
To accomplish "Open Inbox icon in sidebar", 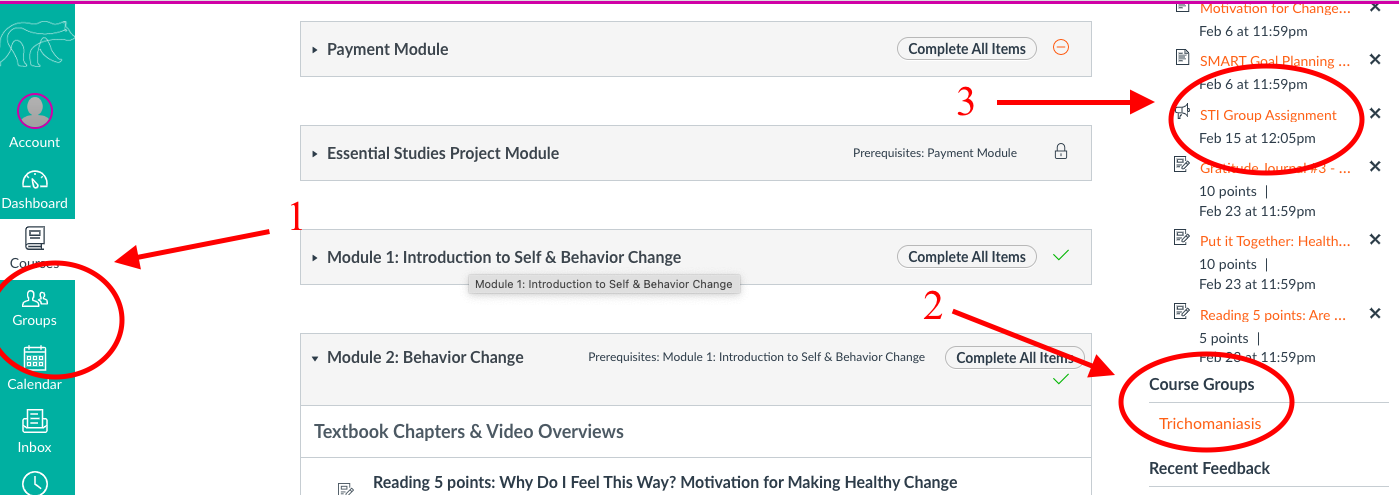I will click(35, 421).
